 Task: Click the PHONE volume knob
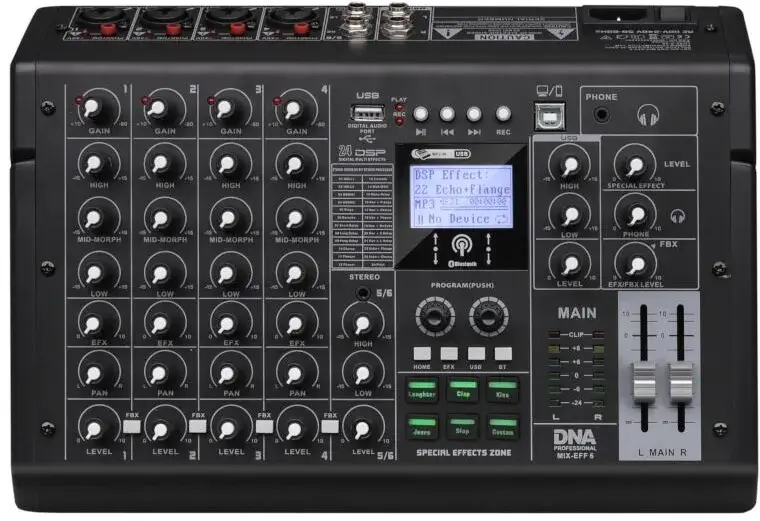[x=636, y=214]
